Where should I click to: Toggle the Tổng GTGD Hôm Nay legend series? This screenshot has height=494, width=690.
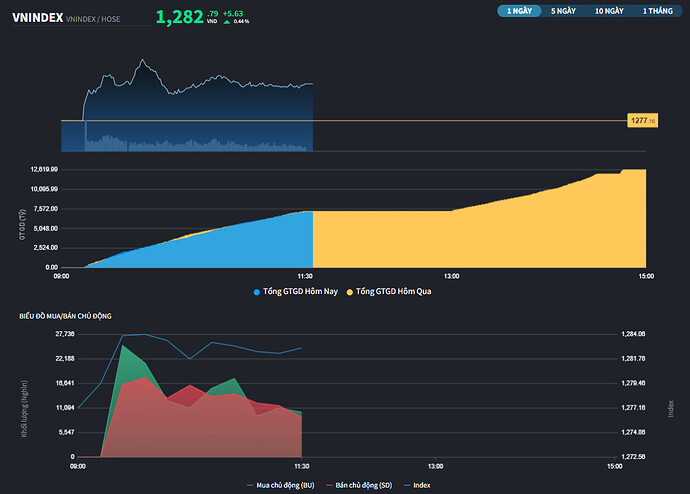pos(301,291)
